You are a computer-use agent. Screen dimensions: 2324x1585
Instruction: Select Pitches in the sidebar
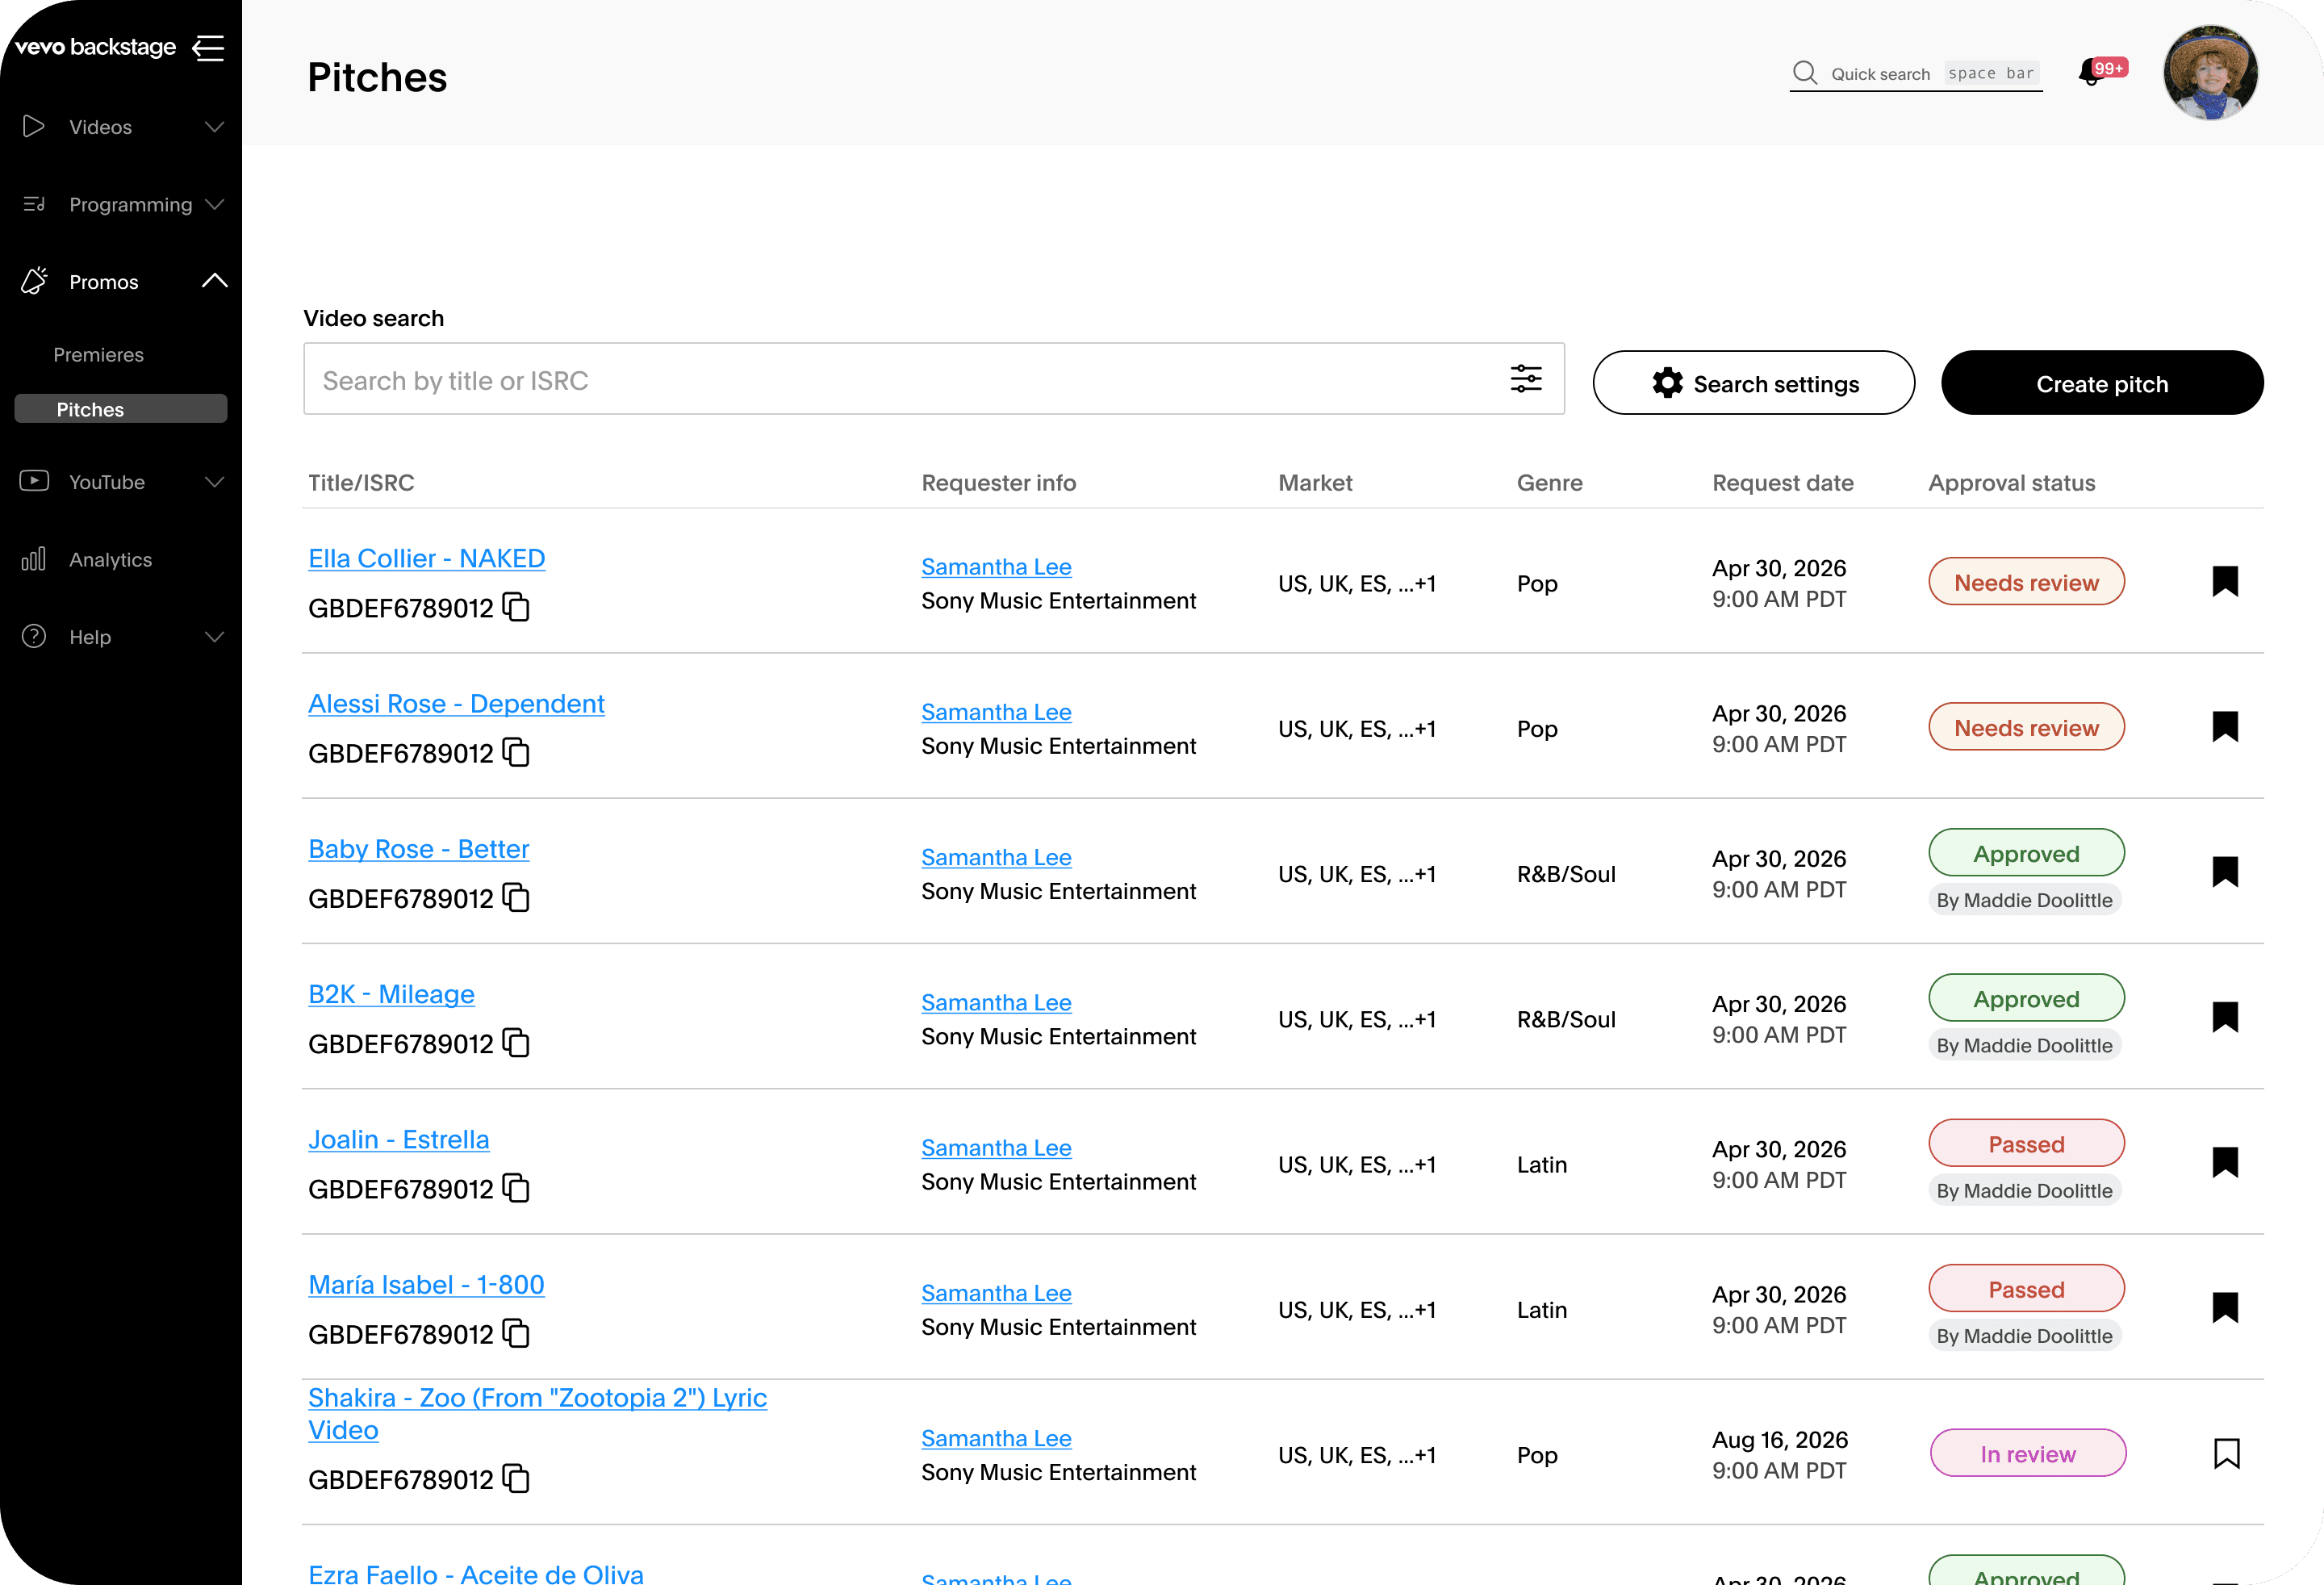(121, 409)
